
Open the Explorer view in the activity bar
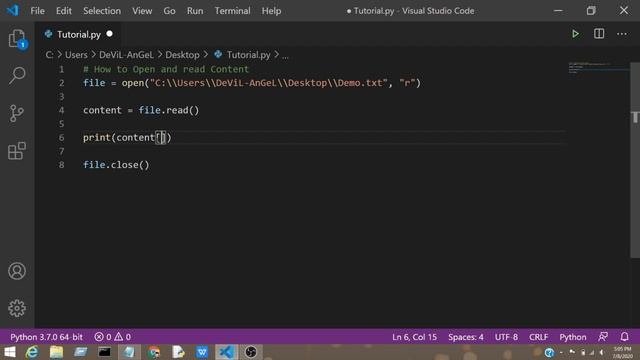click(x=17, y=39)
